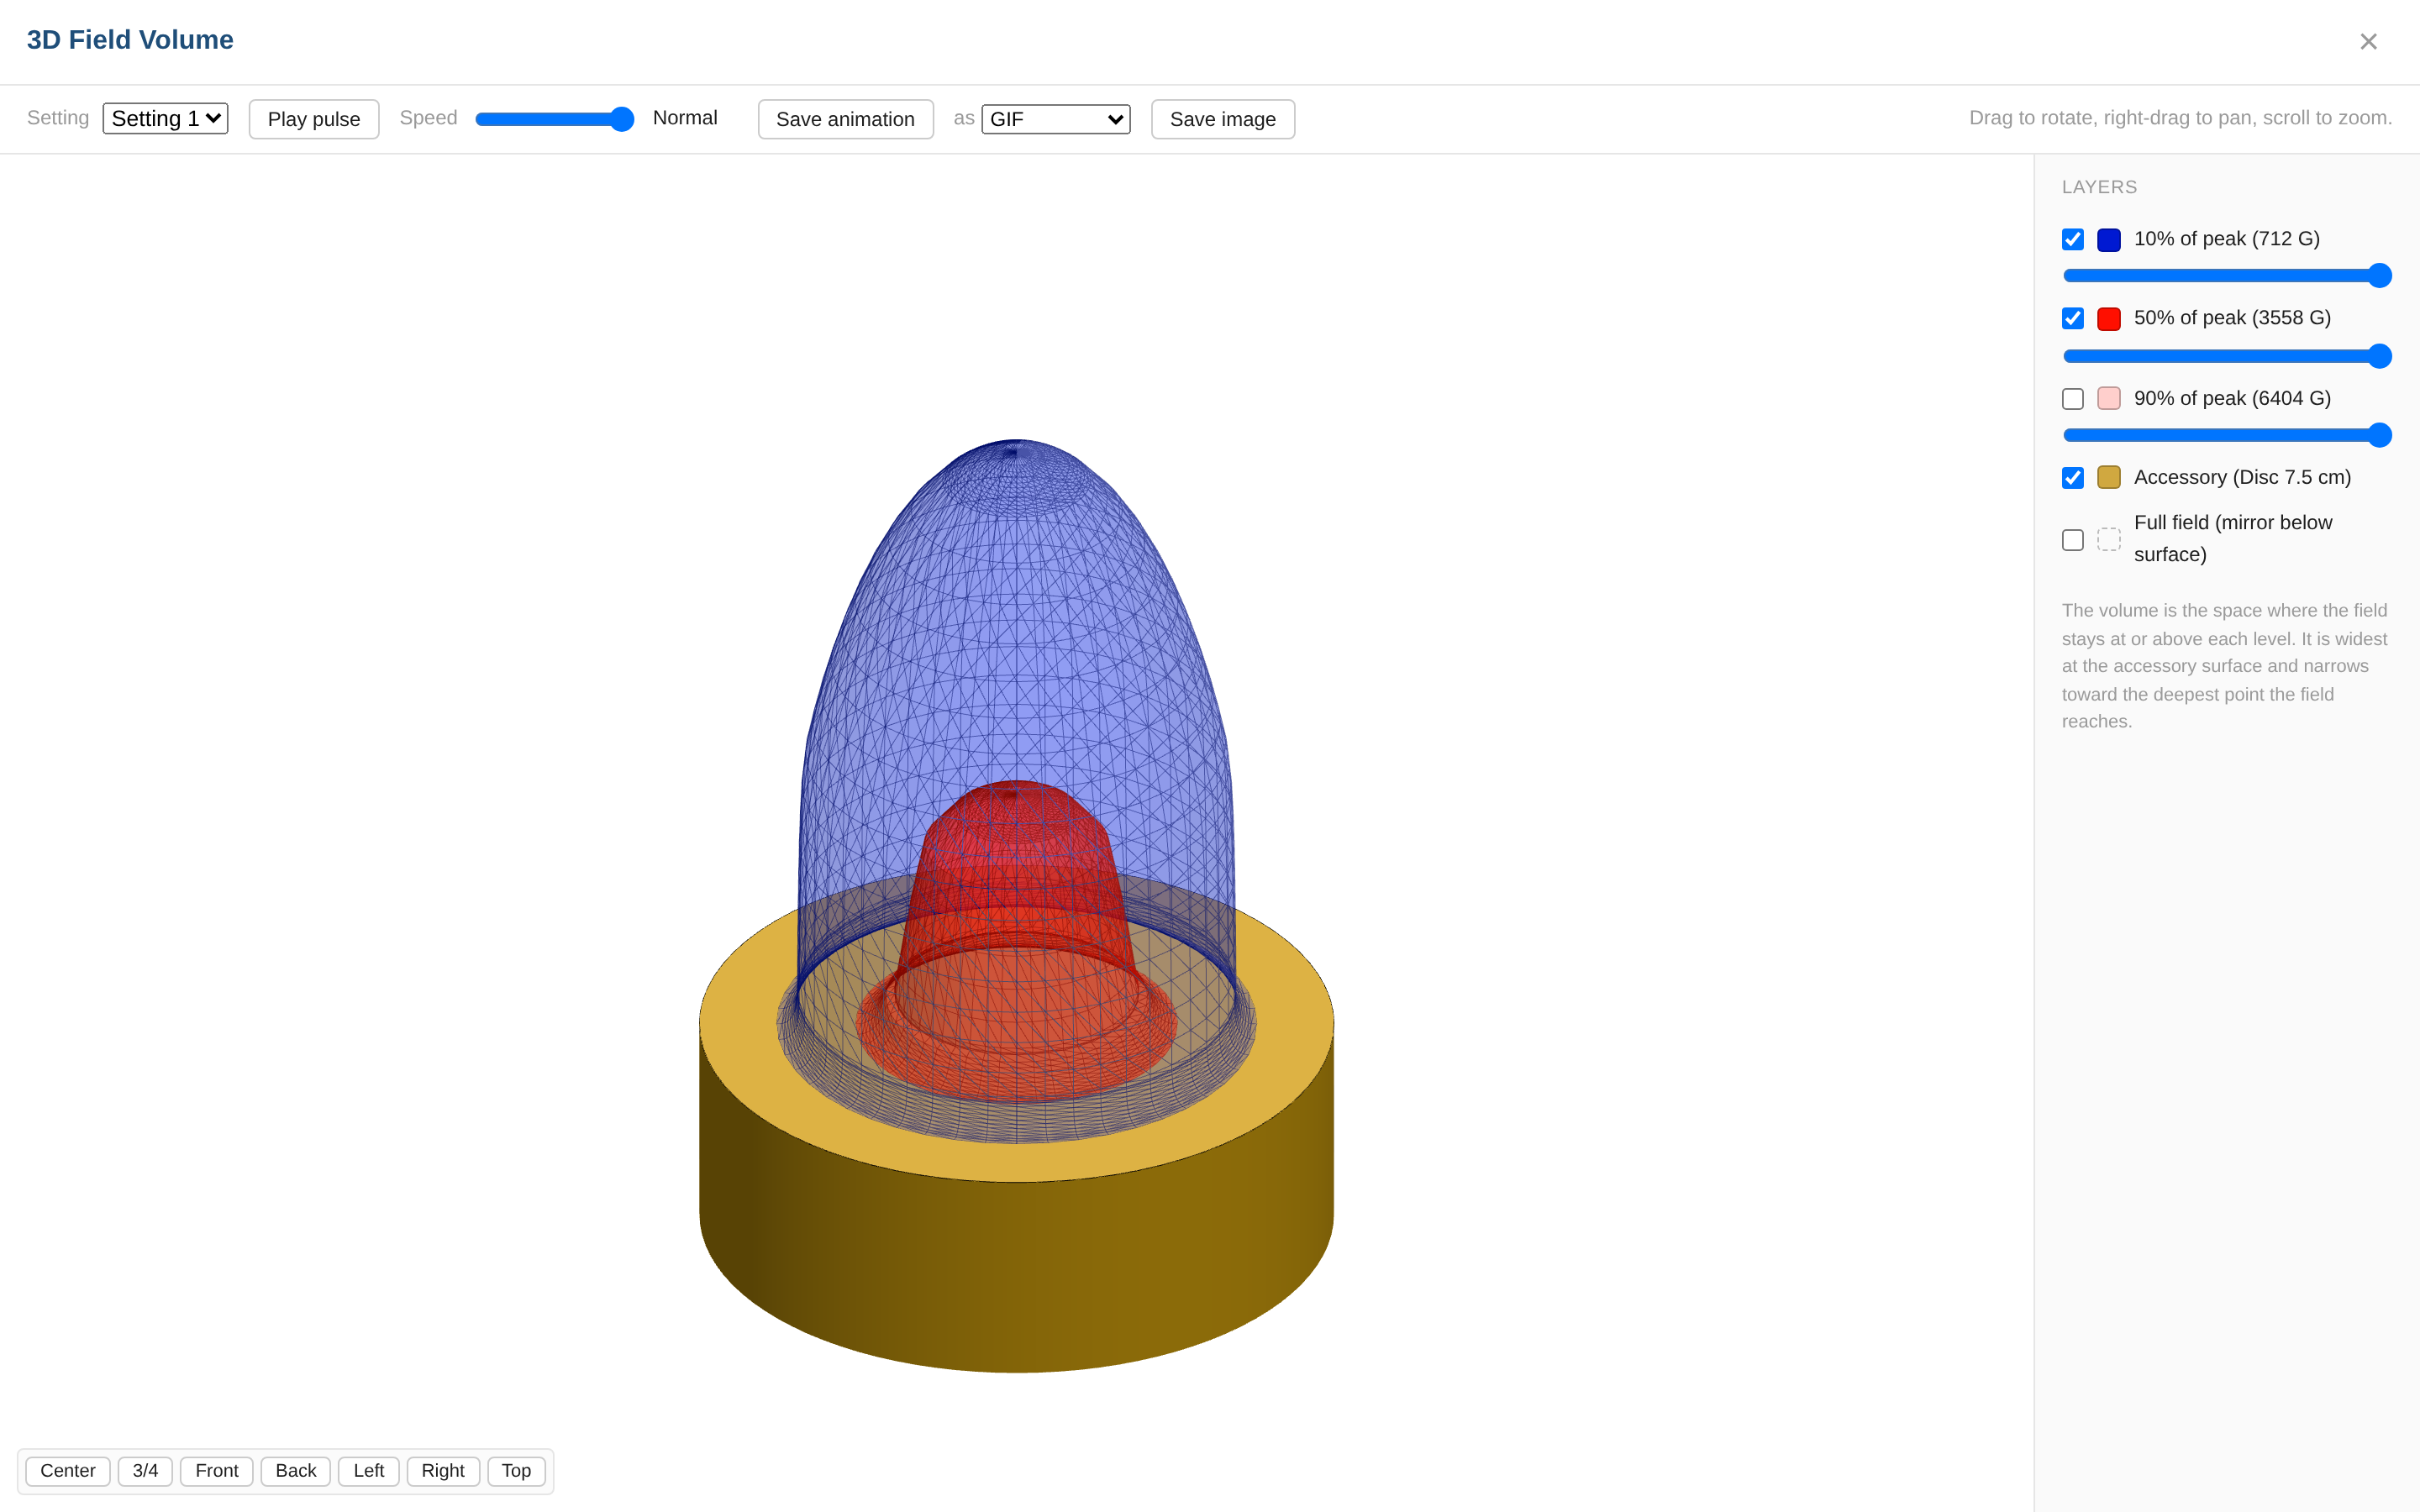Click the gold Accessory color swatch
Viewport: 2420px width, 1512px height.
(2109, 477)
